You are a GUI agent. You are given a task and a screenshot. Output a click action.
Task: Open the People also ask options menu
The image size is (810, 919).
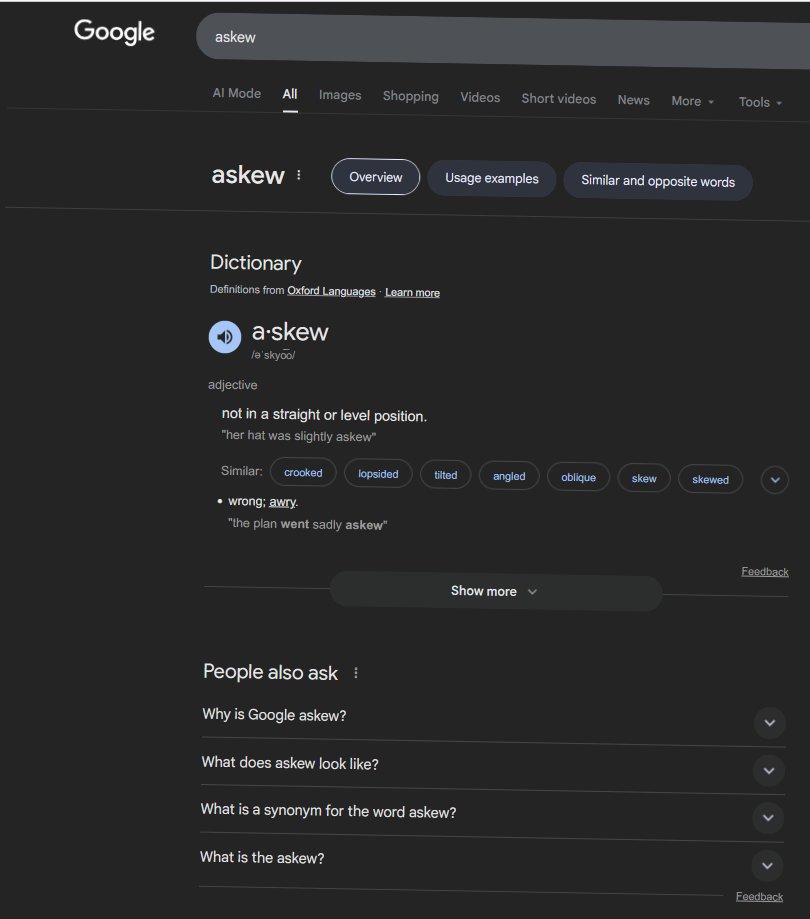pos(355,673)
